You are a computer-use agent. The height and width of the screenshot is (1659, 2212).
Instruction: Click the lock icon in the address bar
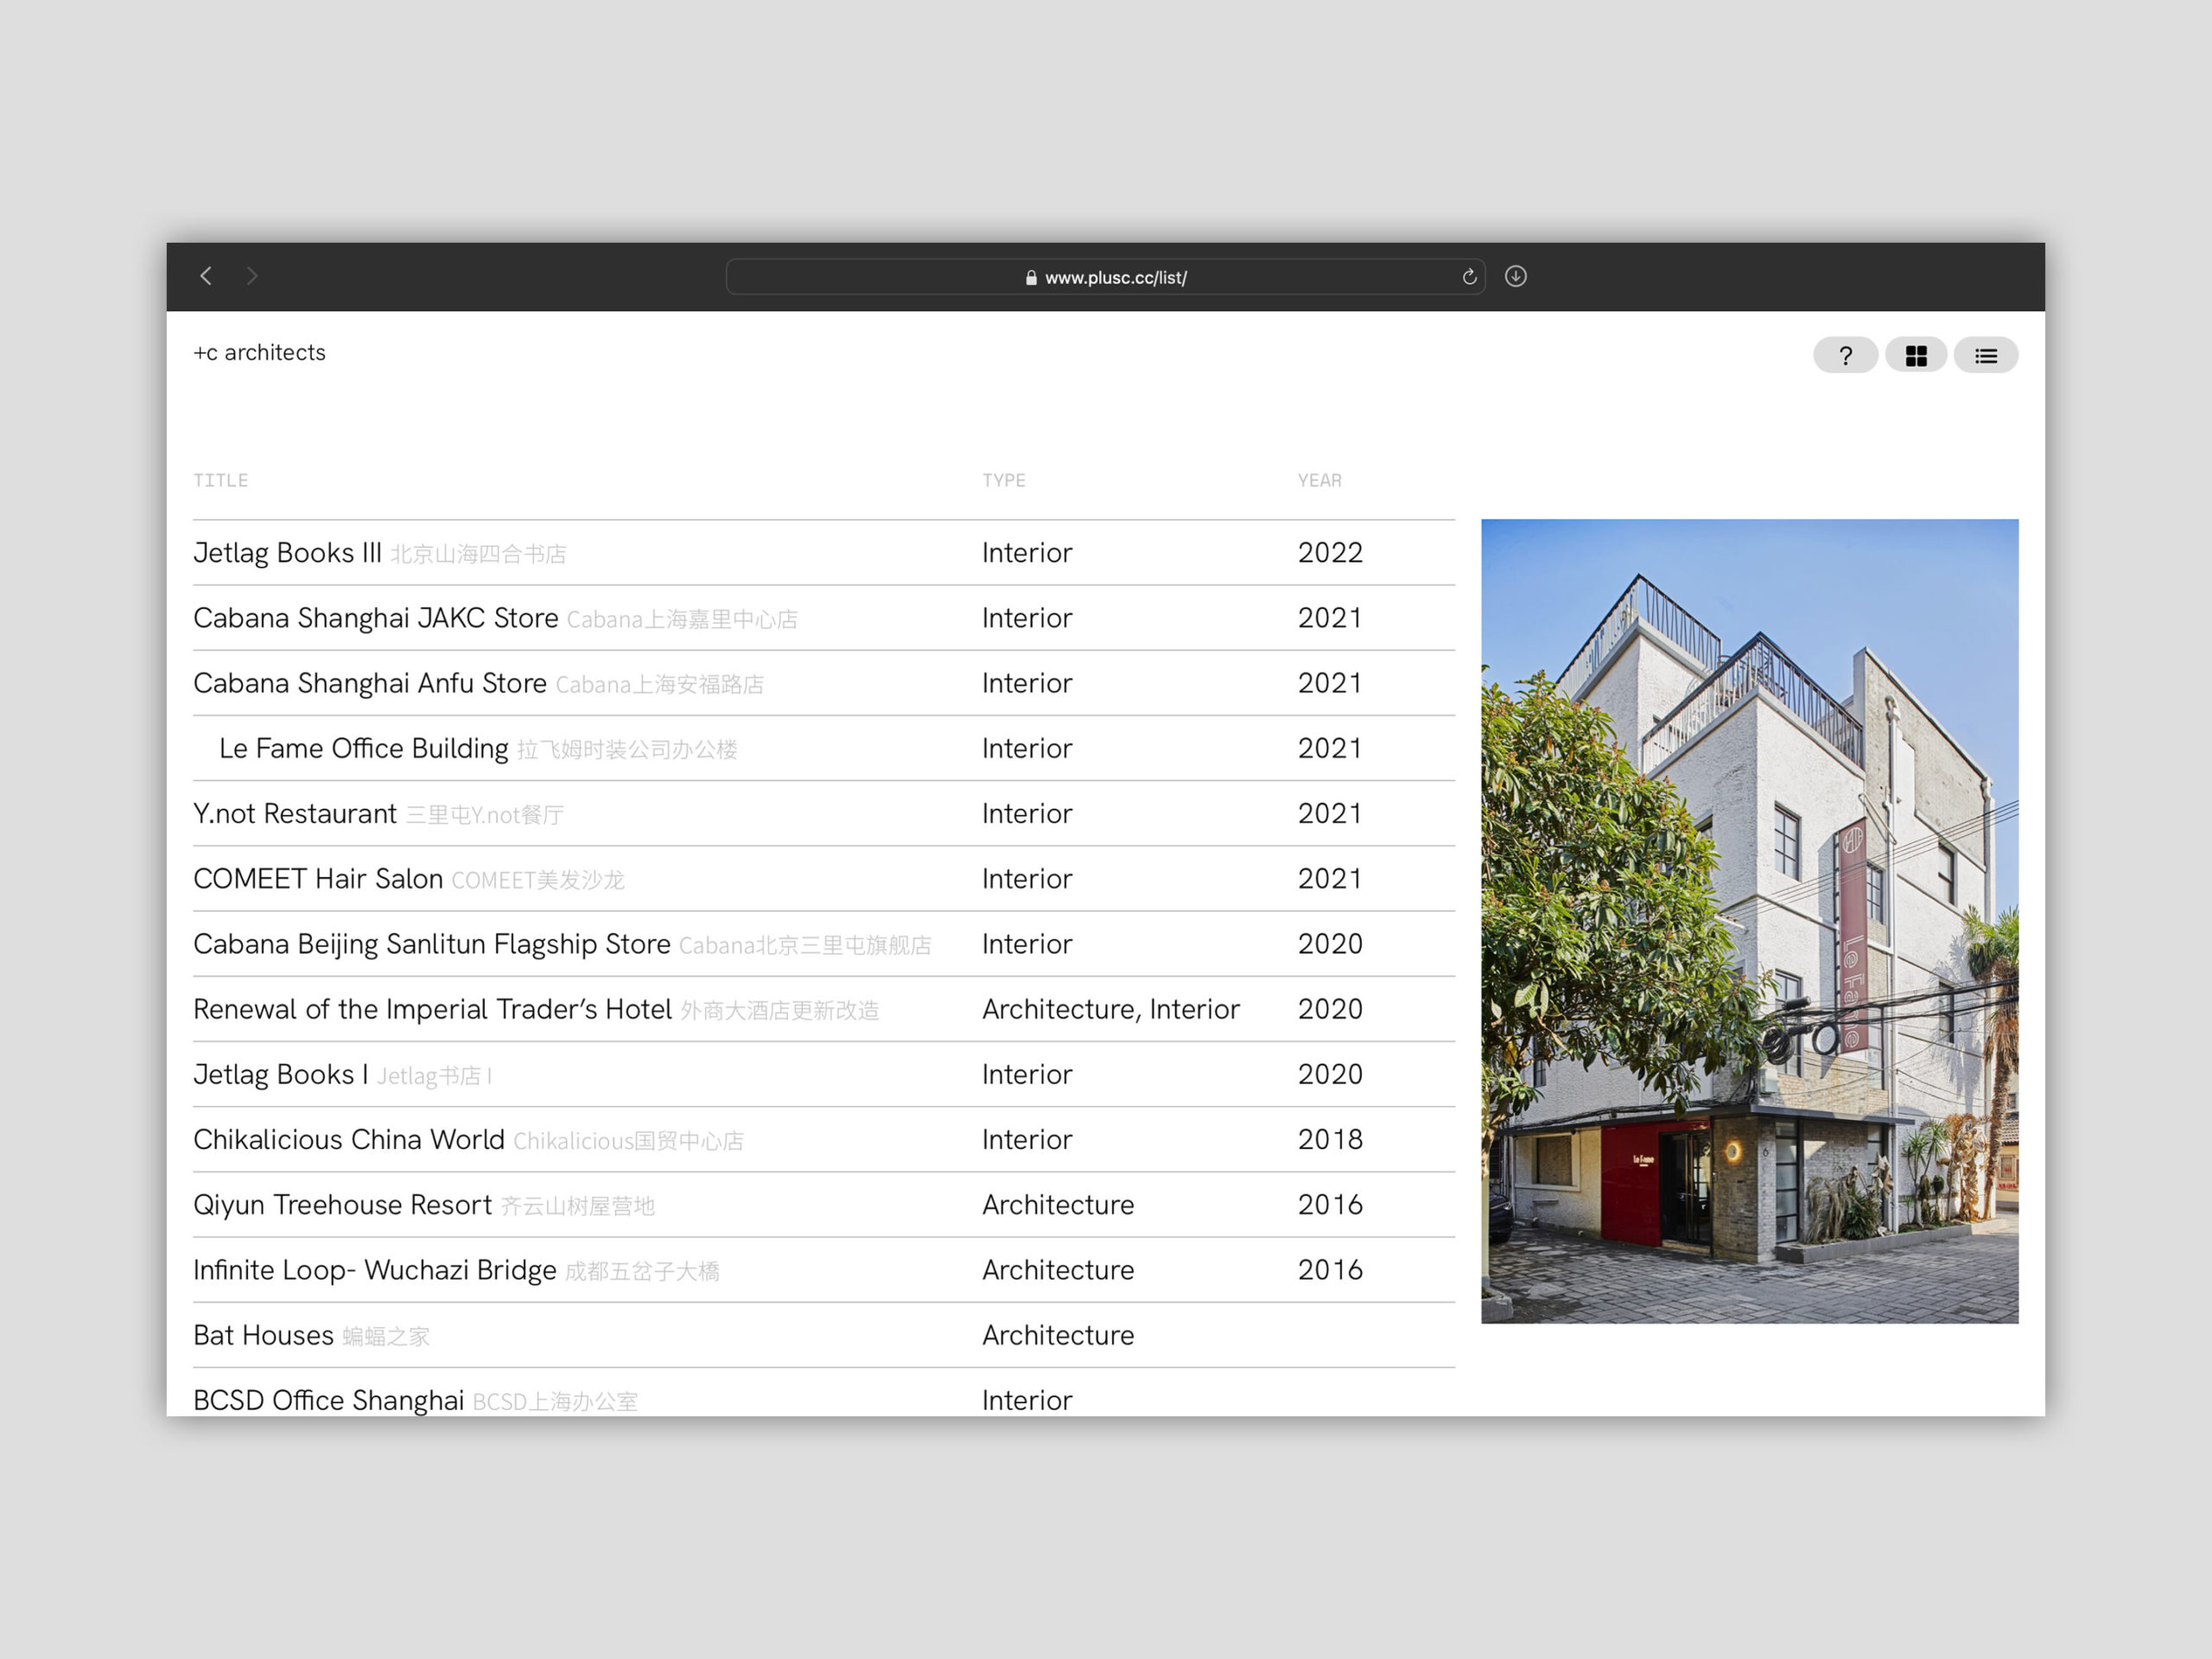(1031, 278)
